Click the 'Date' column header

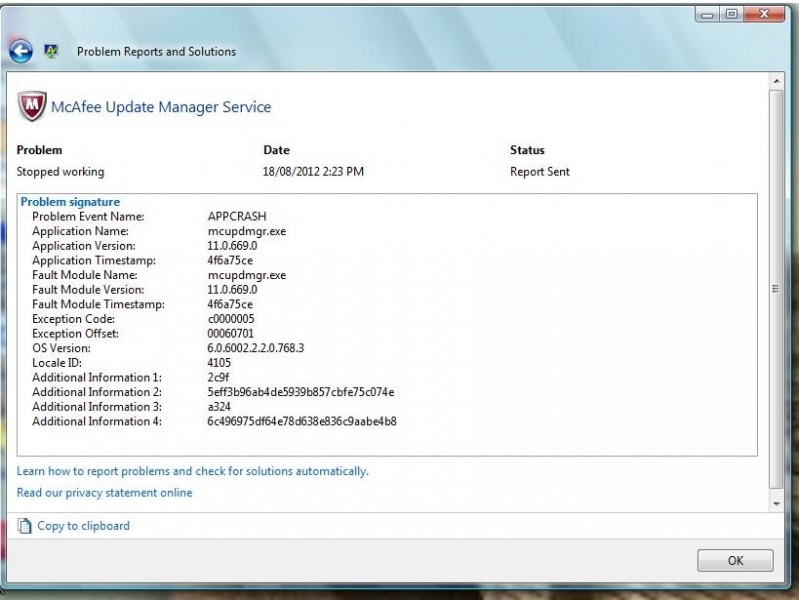click(x=276, y=150)
